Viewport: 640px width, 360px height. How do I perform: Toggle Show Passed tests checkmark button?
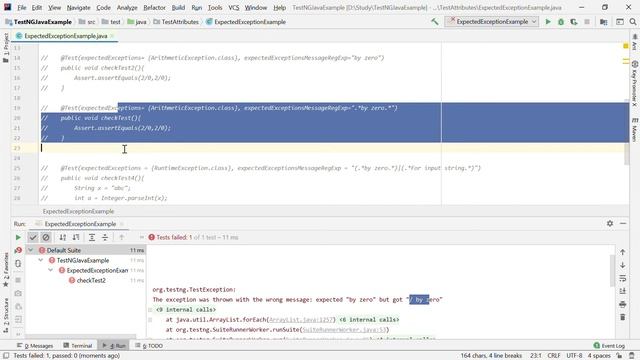pyautogui.click(x=33, y=237)
